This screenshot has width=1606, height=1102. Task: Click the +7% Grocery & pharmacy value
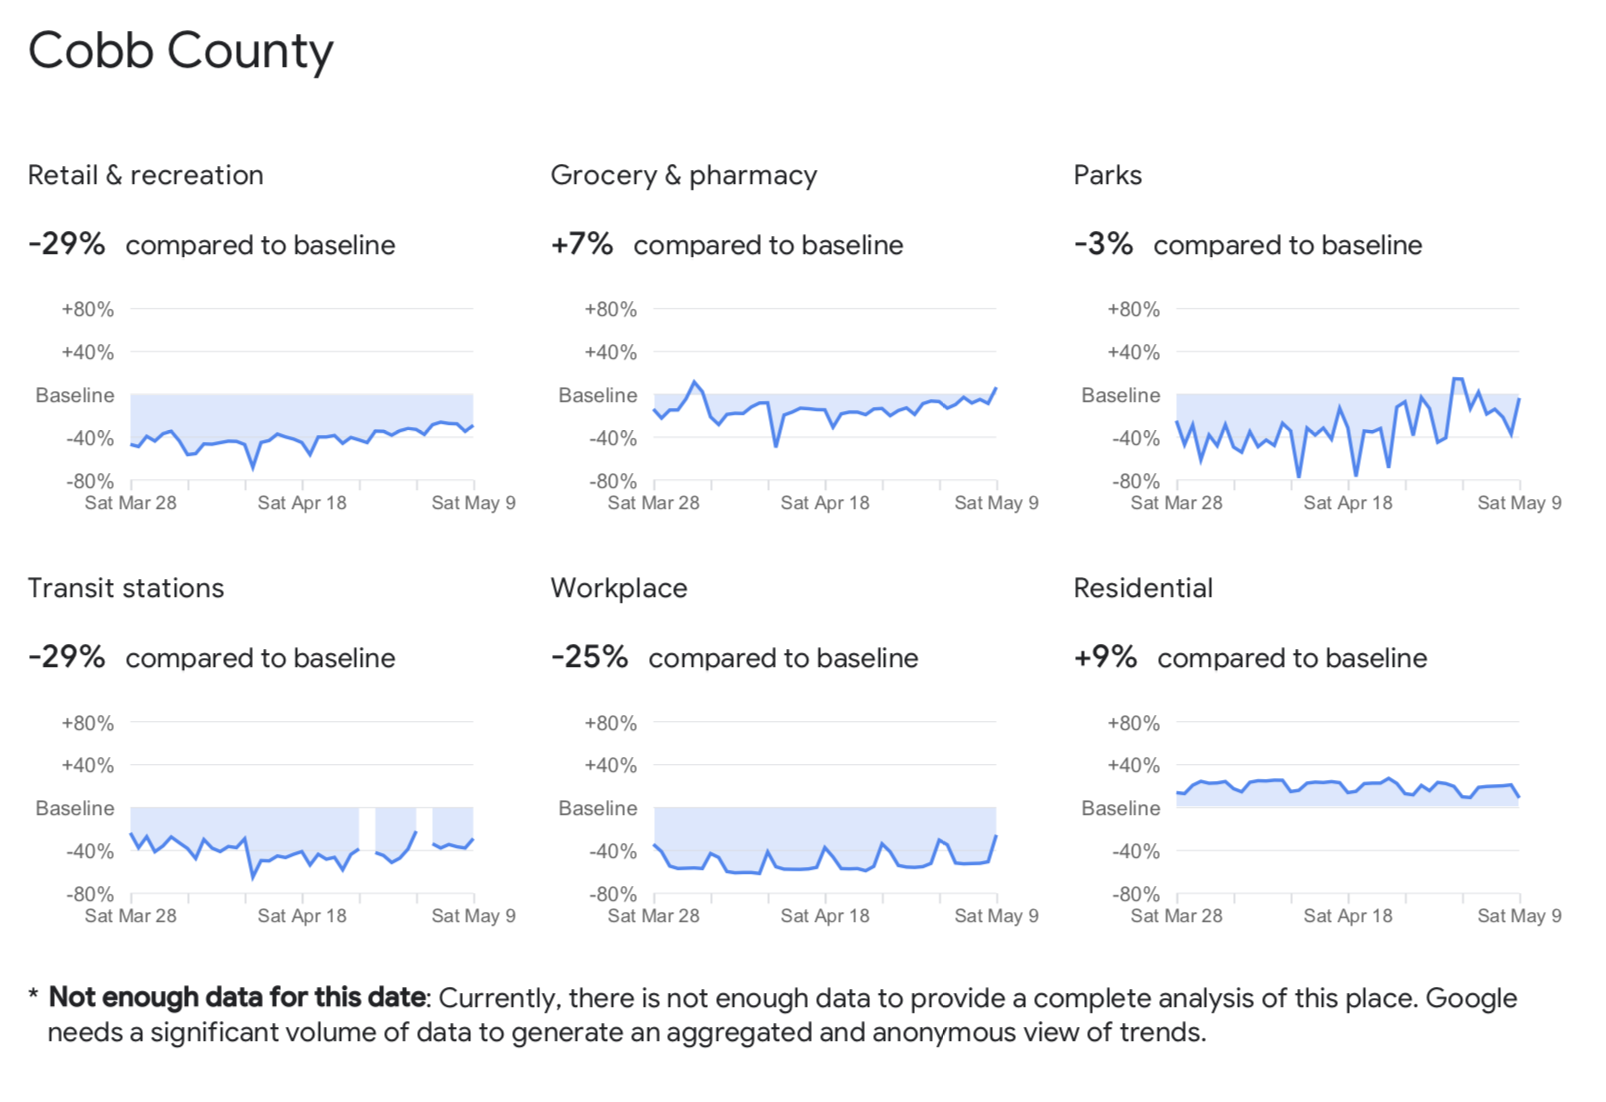tap(582, 244)
